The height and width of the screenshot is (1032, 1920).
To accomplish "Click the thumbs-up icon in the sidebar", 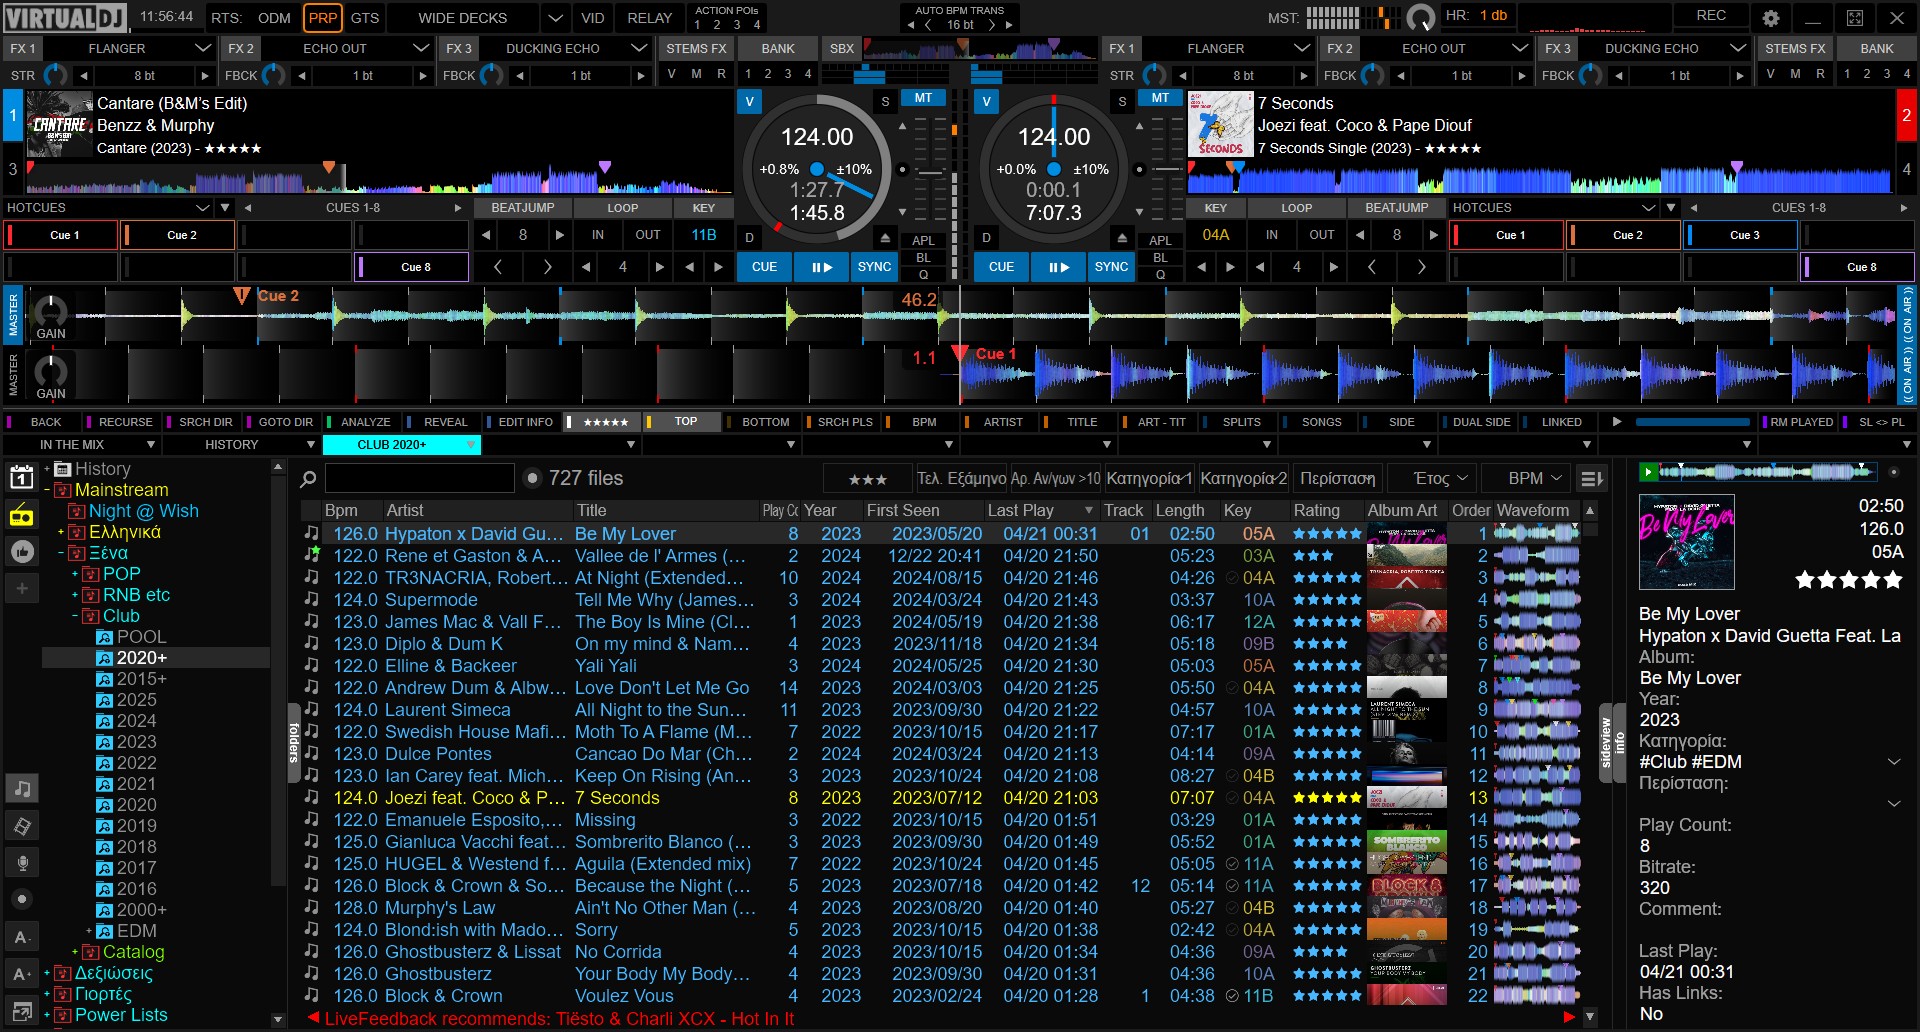I will pos(22,551).
